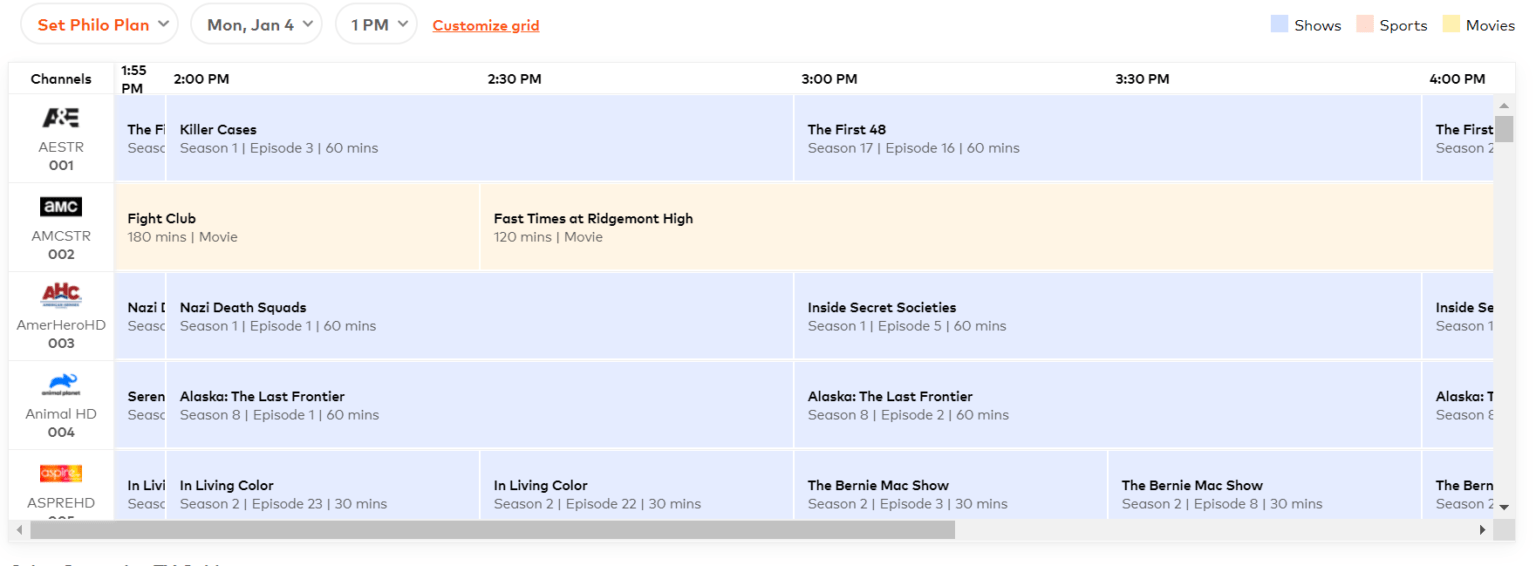The height and width of the screenshot is (566, 1536).
Task: Click the Movies yellow legend swatch
Action: click(1451, 25)
